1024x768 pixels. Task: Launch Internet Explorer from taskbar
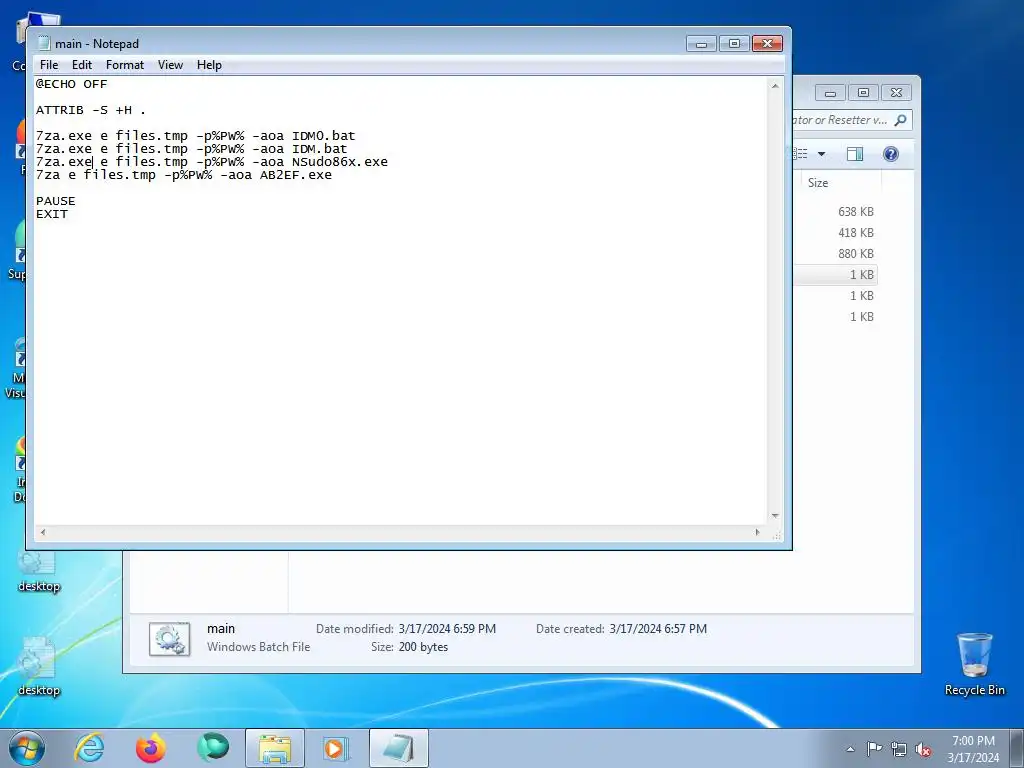(89, 748)
